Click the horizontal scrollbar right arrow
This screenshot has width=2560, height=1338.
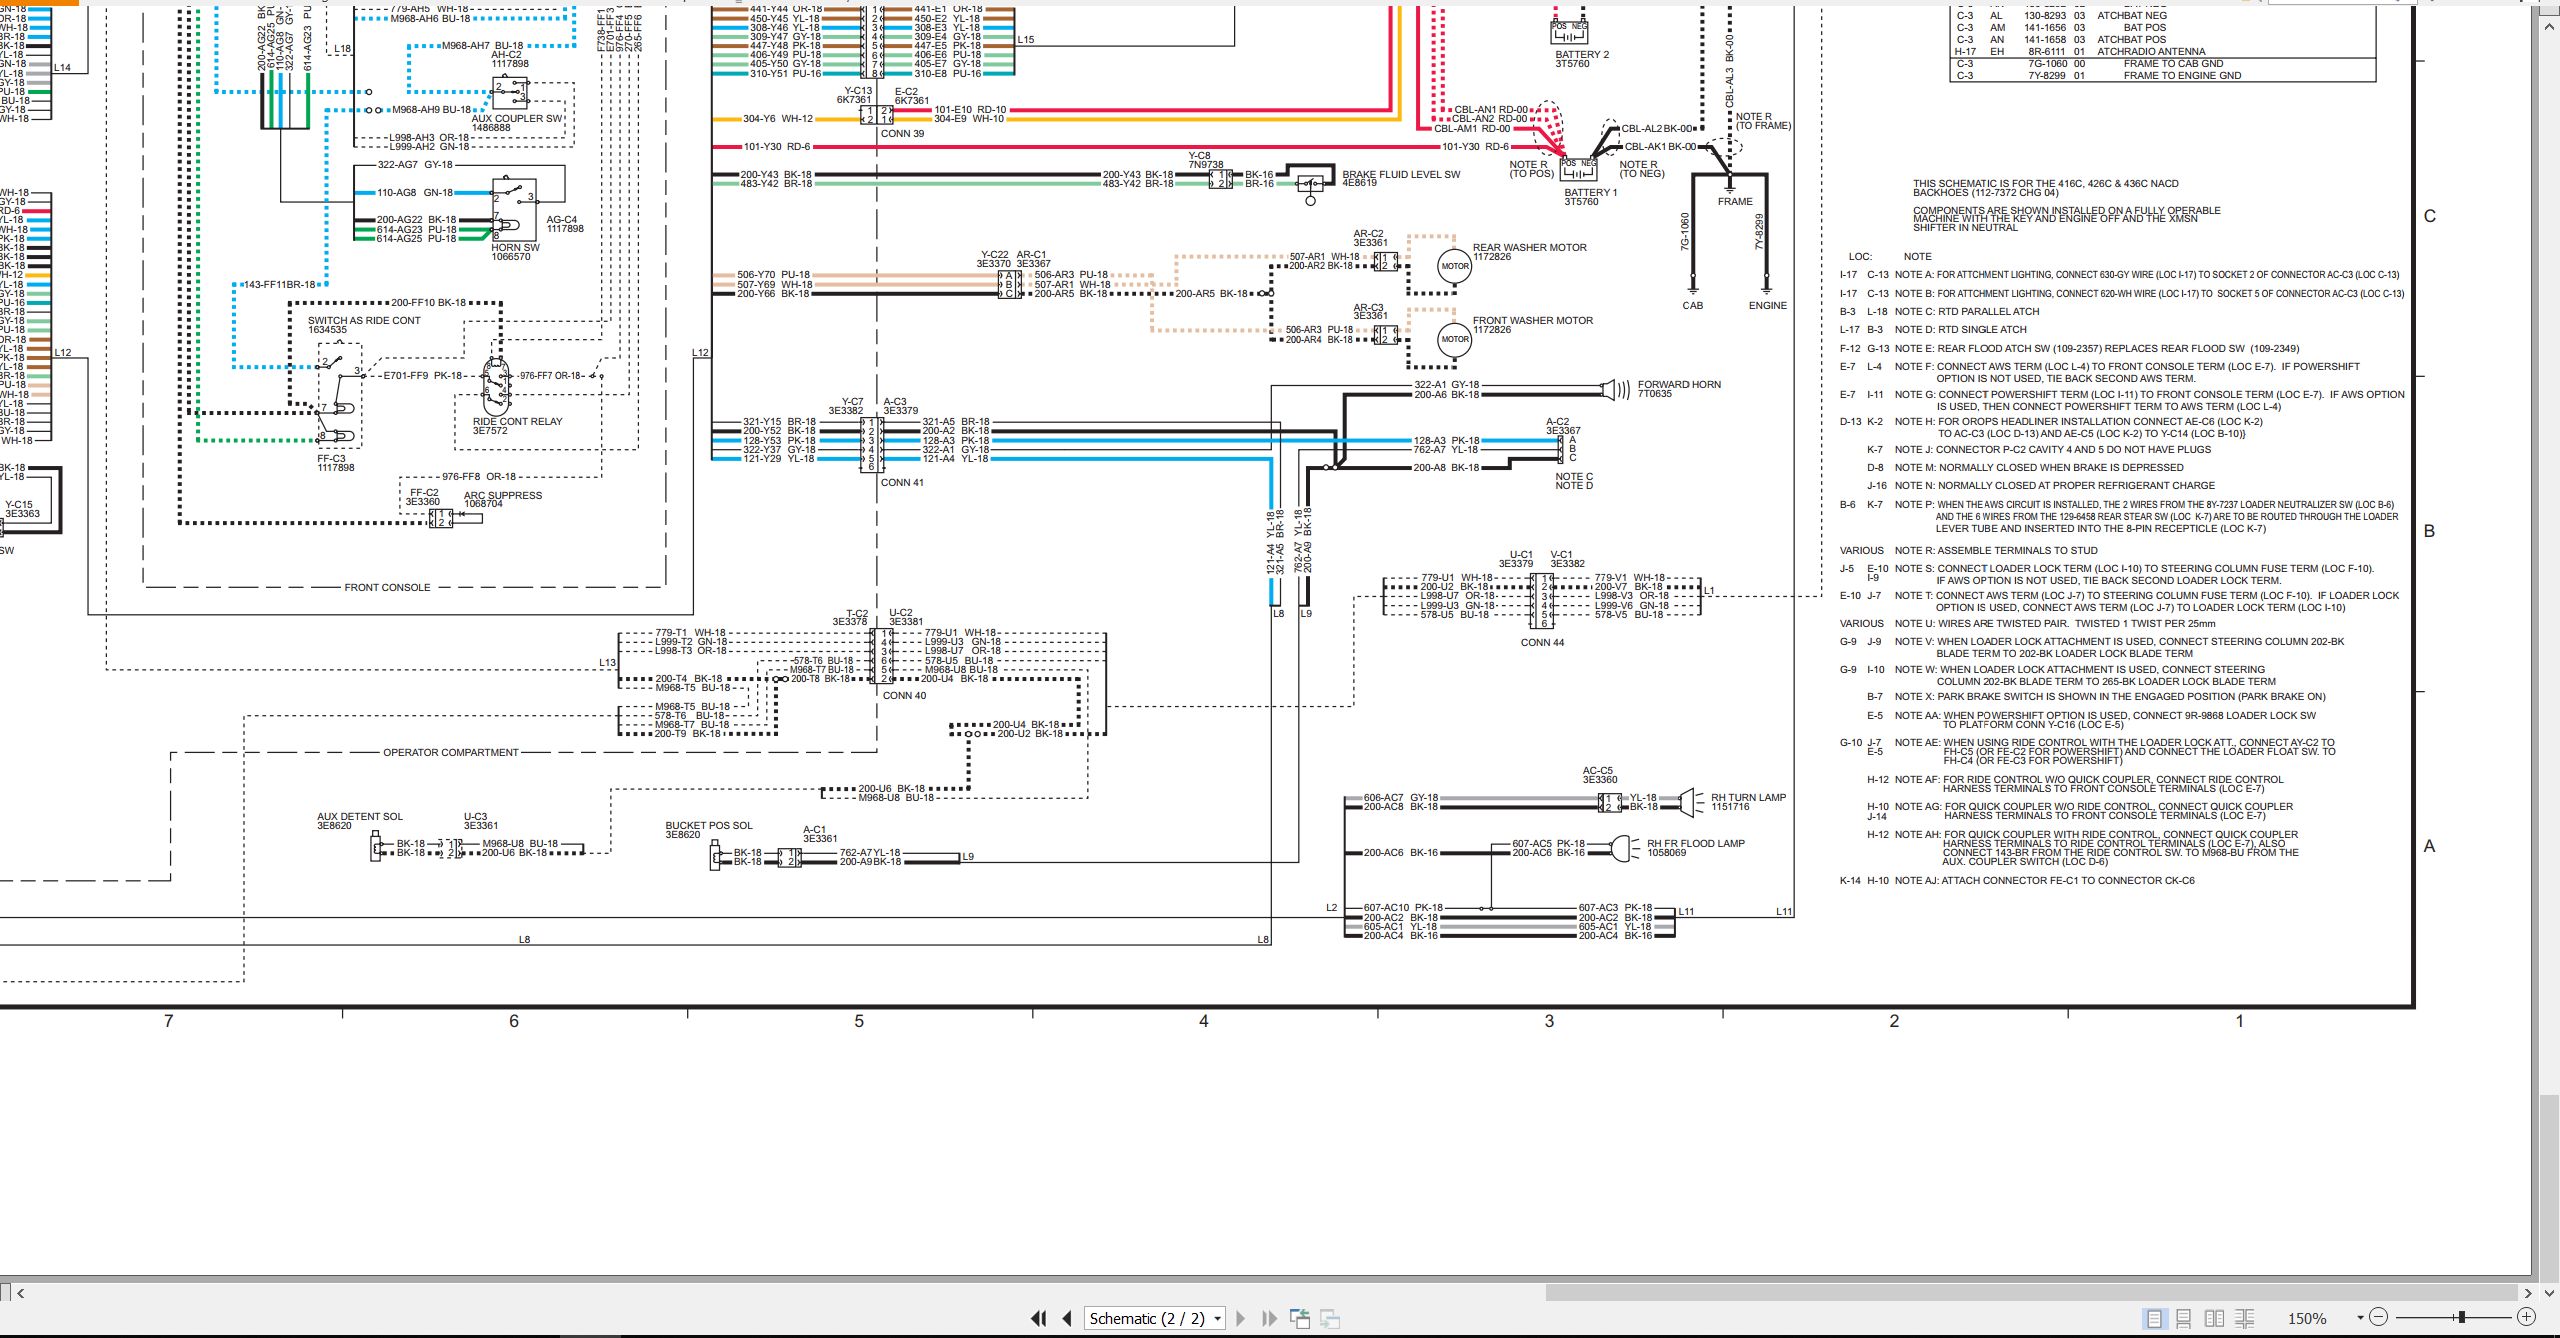[2527, 1293]
